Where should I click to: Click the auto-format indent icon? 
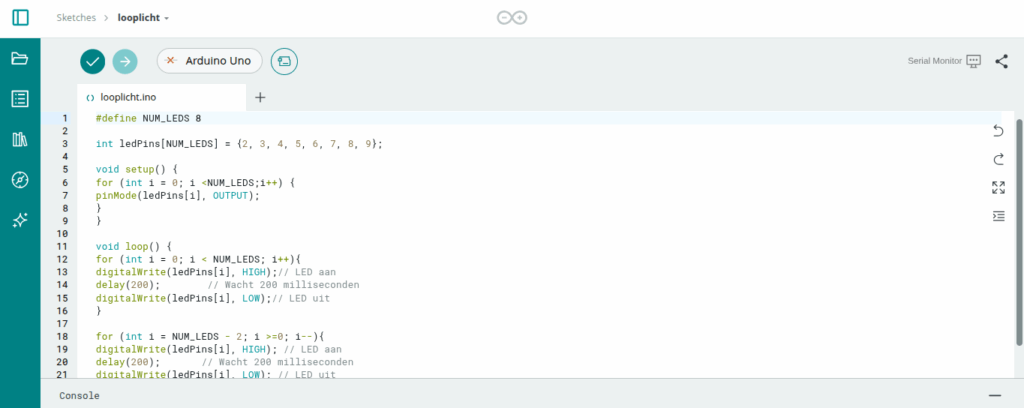coord(998,215)
